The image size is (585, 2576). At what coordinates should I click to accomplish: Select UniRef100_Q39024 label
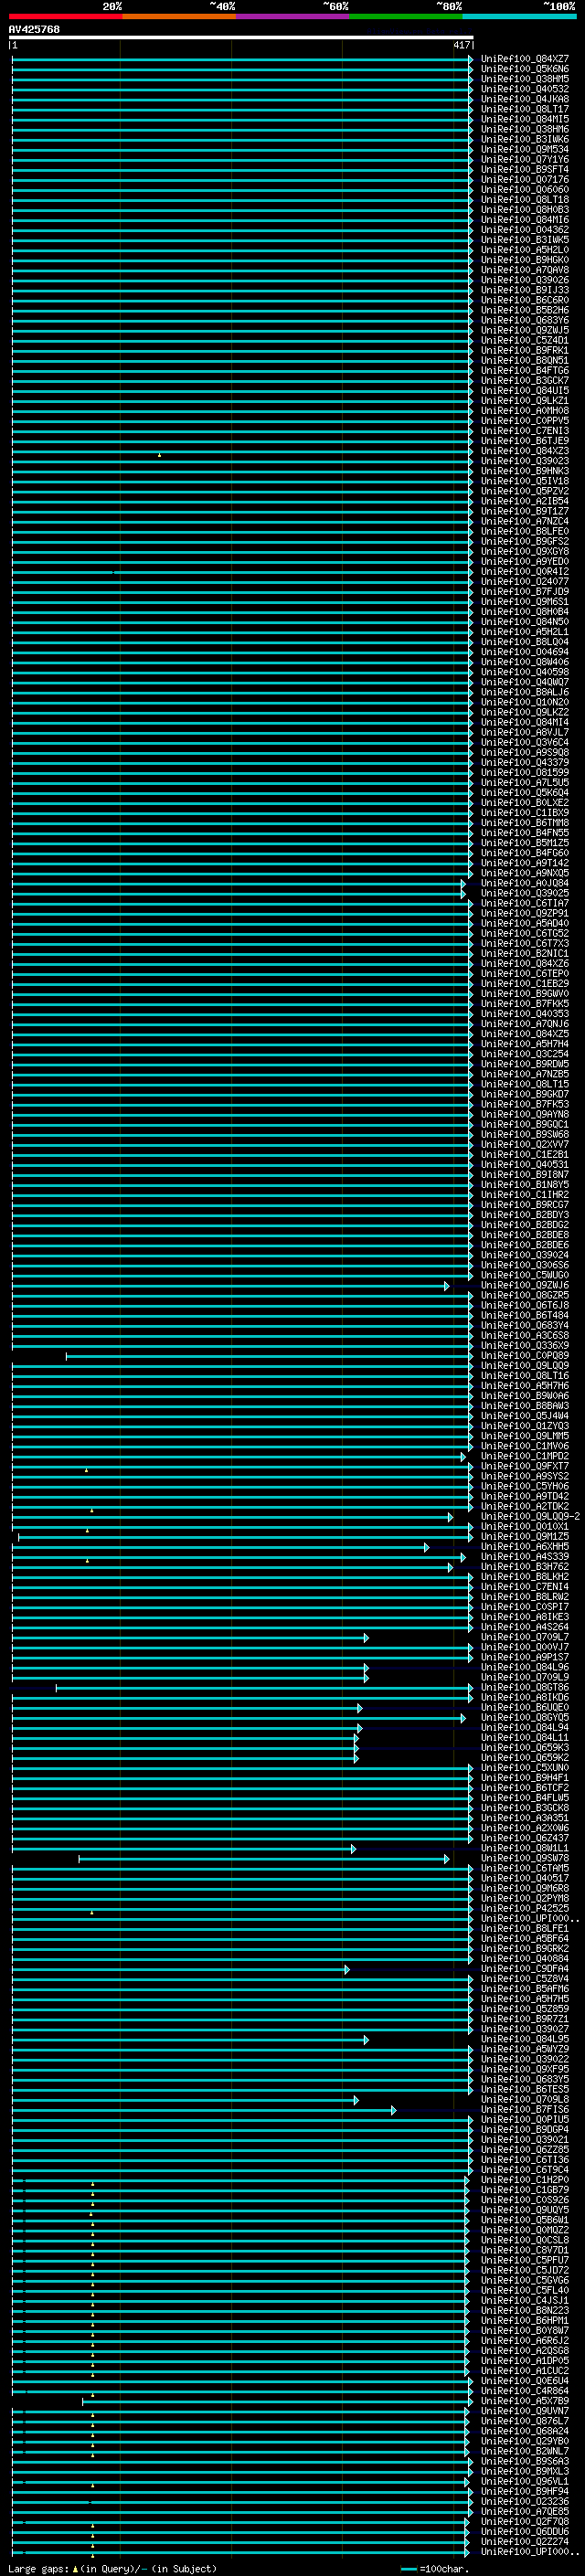click(x=525, y=1255)
